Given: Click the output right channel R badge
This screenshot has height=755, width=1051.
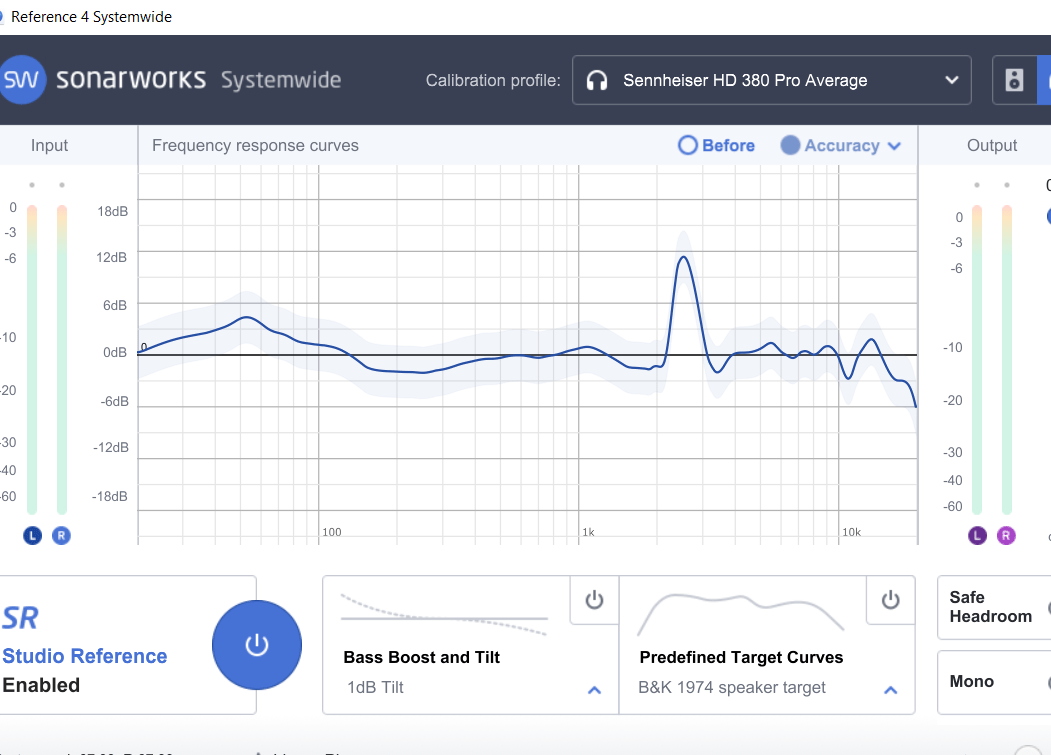Looking at the screenshot, I should pyautogui.click(x=1006, y=536).
